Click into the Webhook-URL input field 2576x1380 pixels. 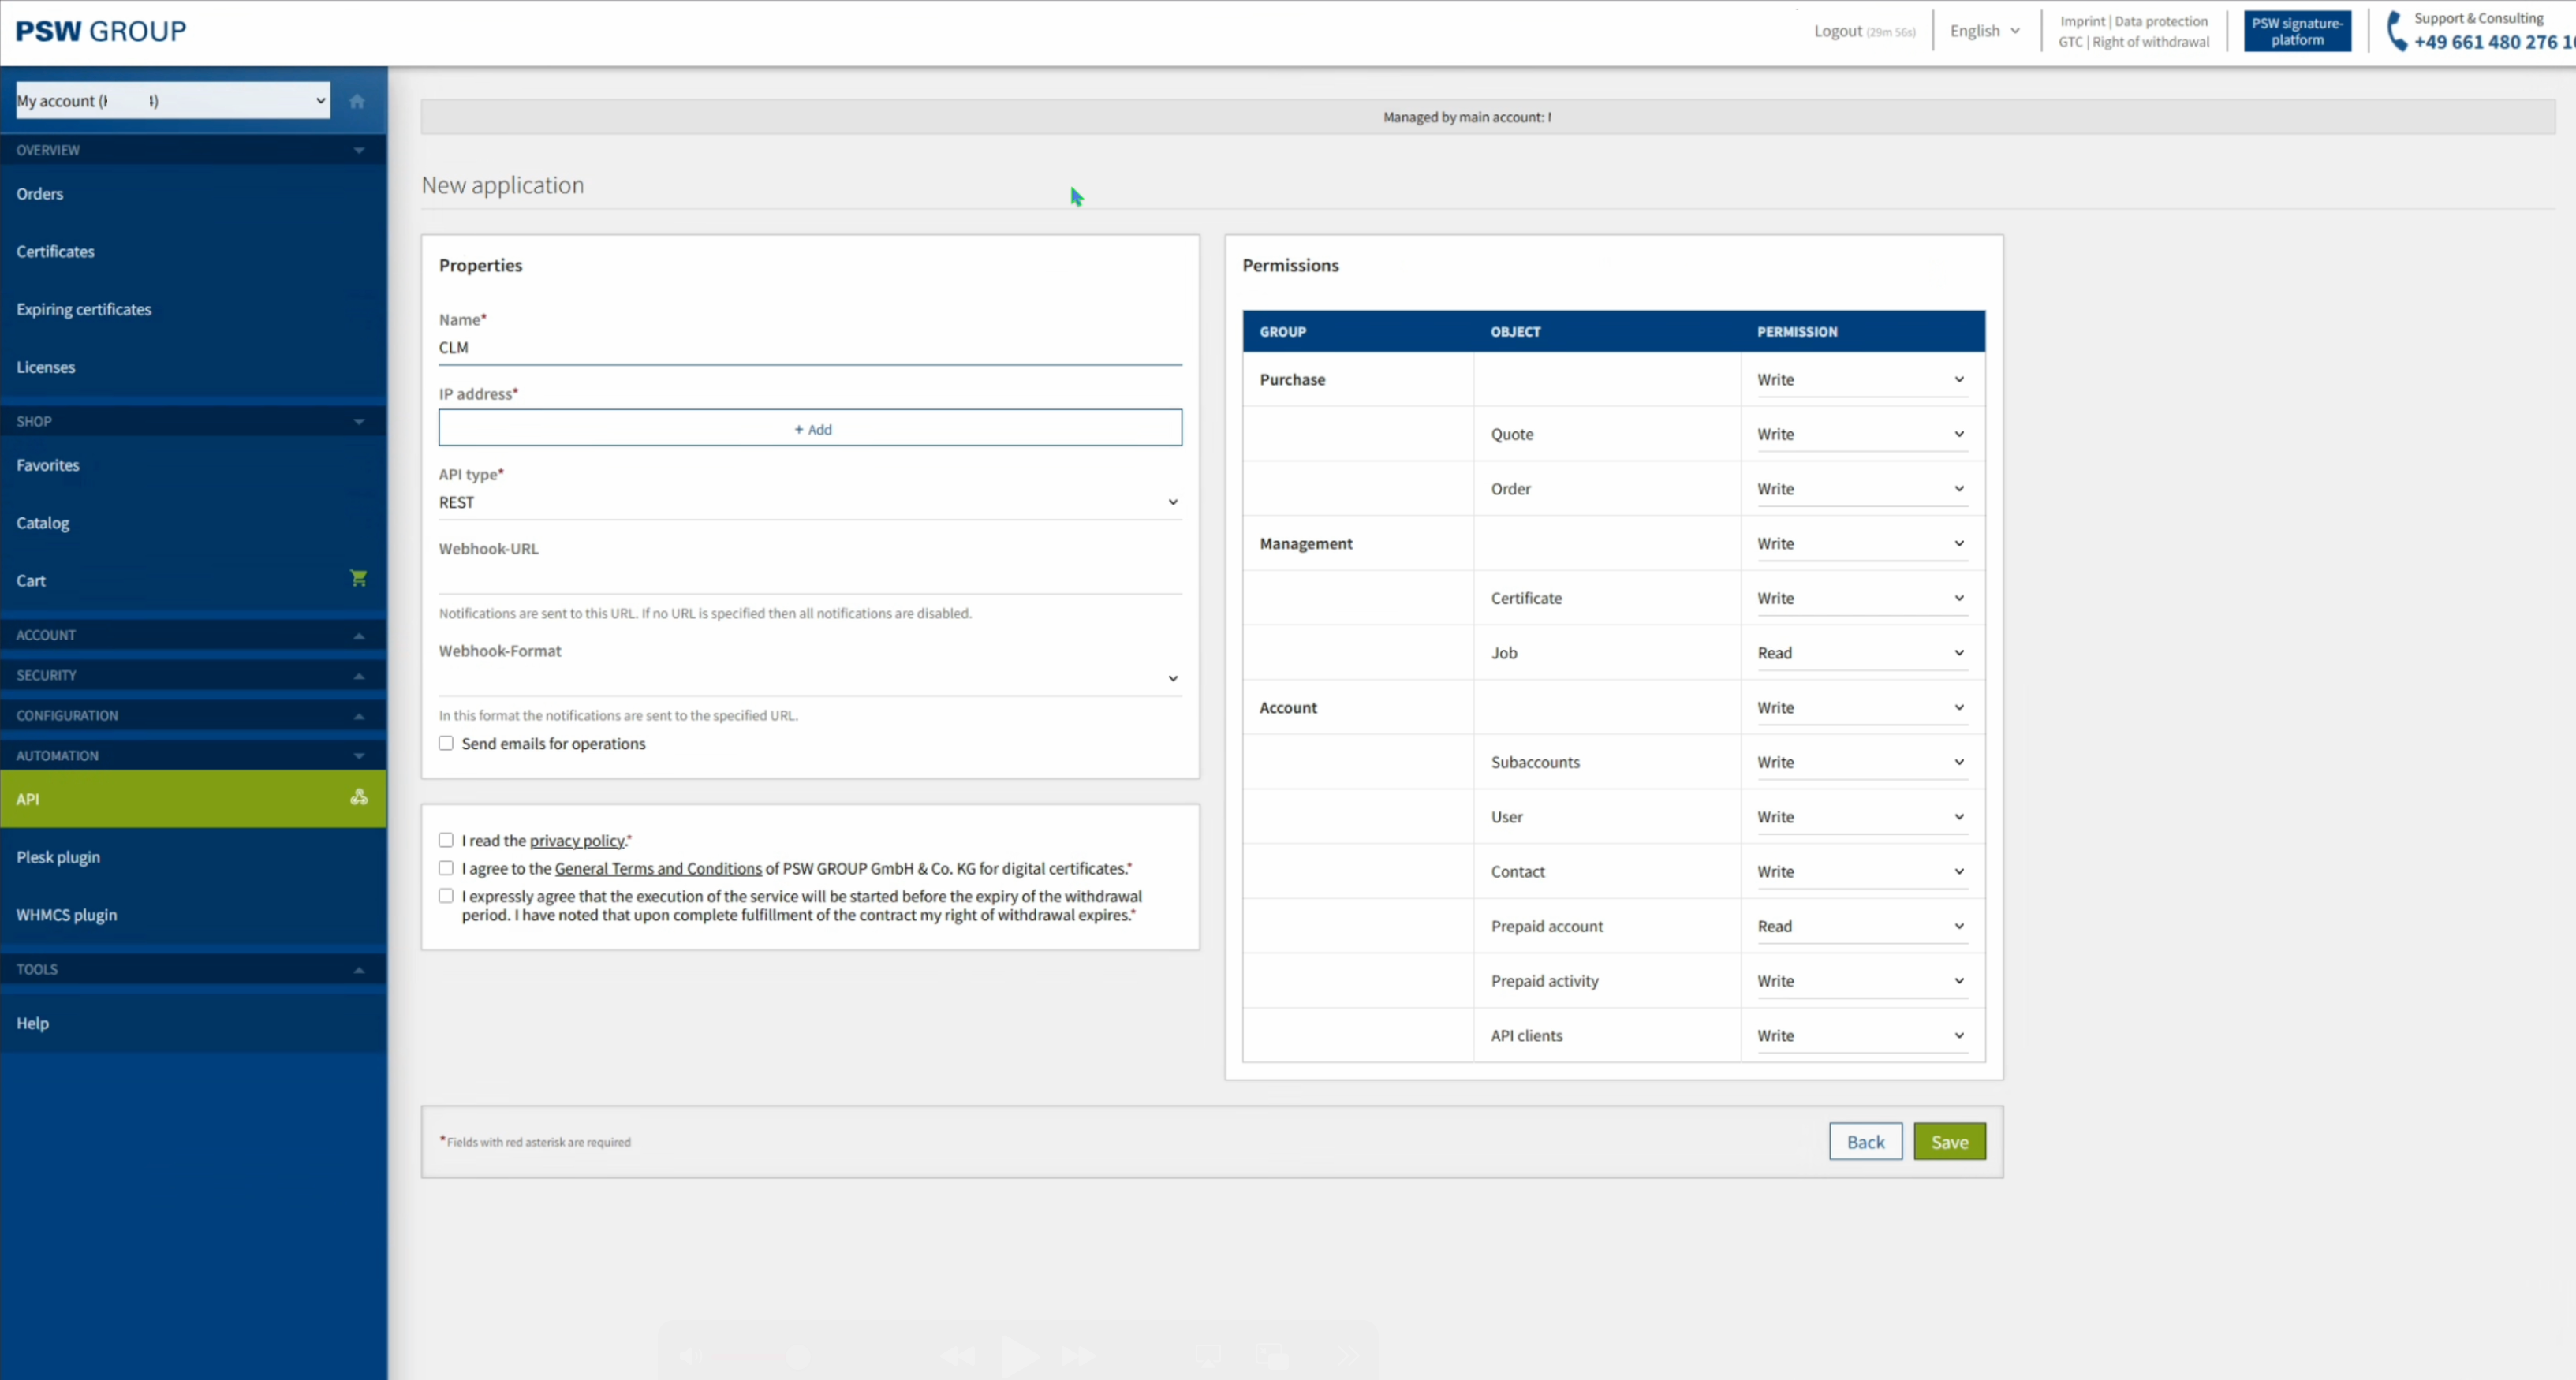click(809, 578)
